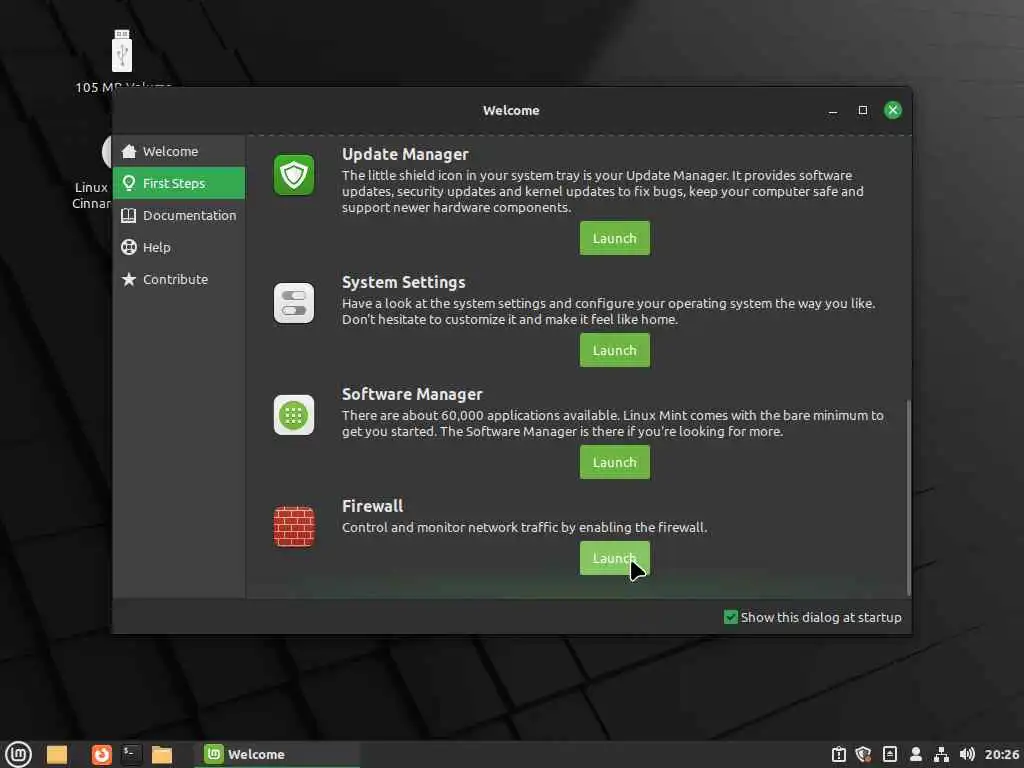The height and width of the screenshot is (768, 1024).
Task: Click the book icon beside Documentation
Action: 129,216
